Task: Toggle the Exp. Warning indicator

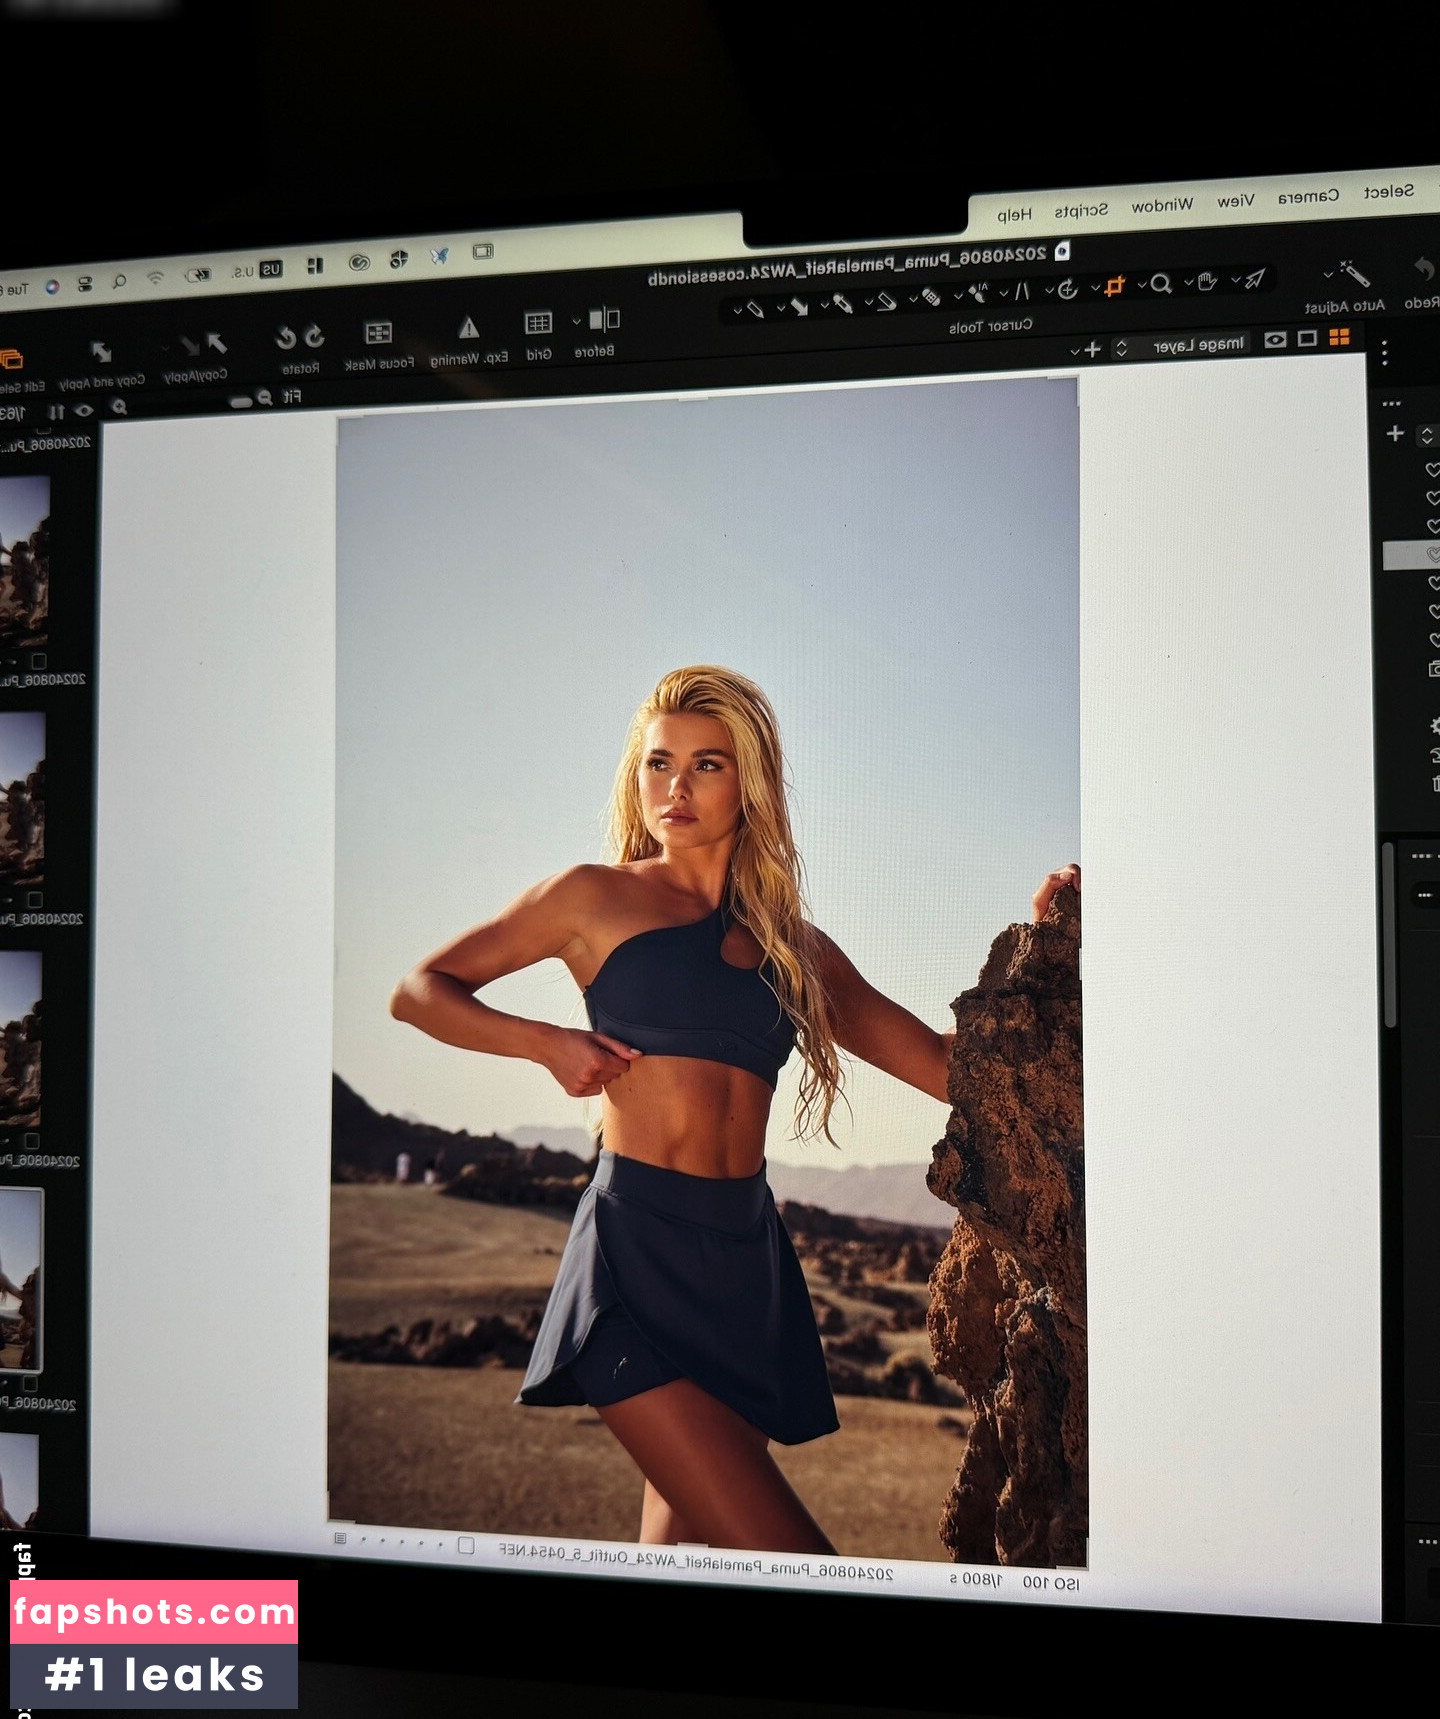Action: pos(468,328)
